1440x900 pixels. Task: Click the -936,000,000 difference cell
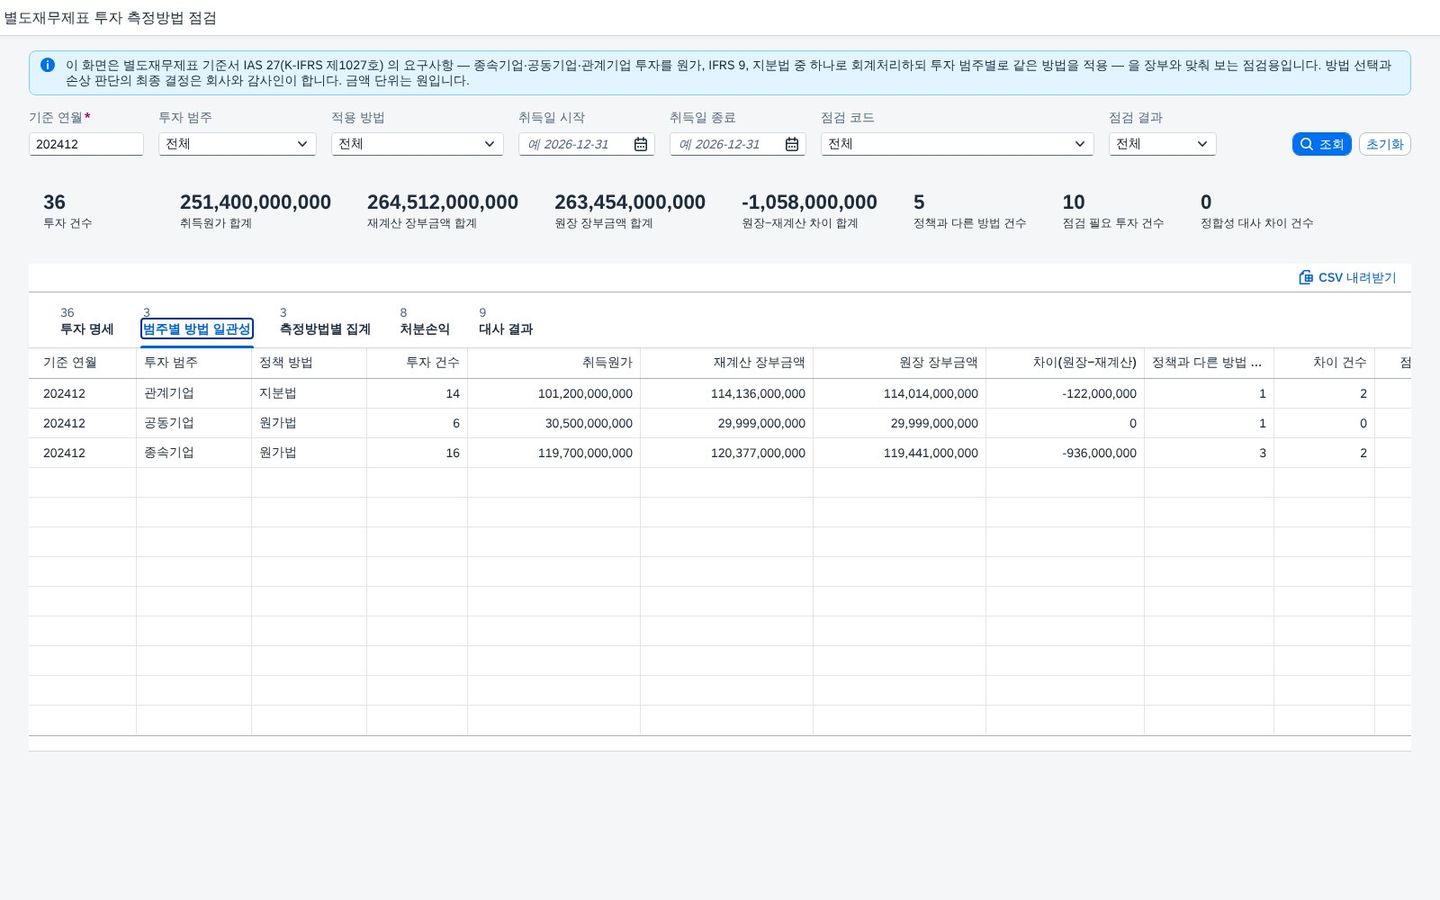point(1065,453)
